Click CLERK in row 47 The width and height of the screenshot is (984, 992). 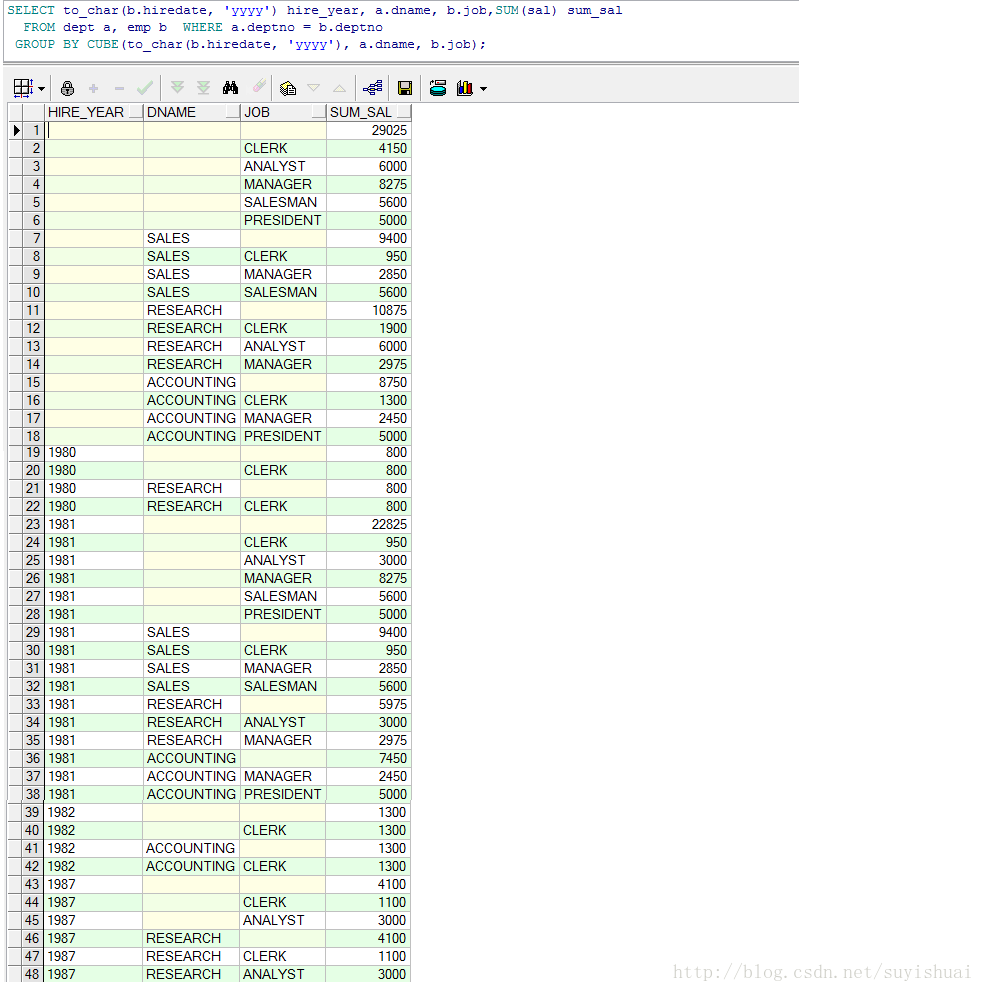pos(282,956)
